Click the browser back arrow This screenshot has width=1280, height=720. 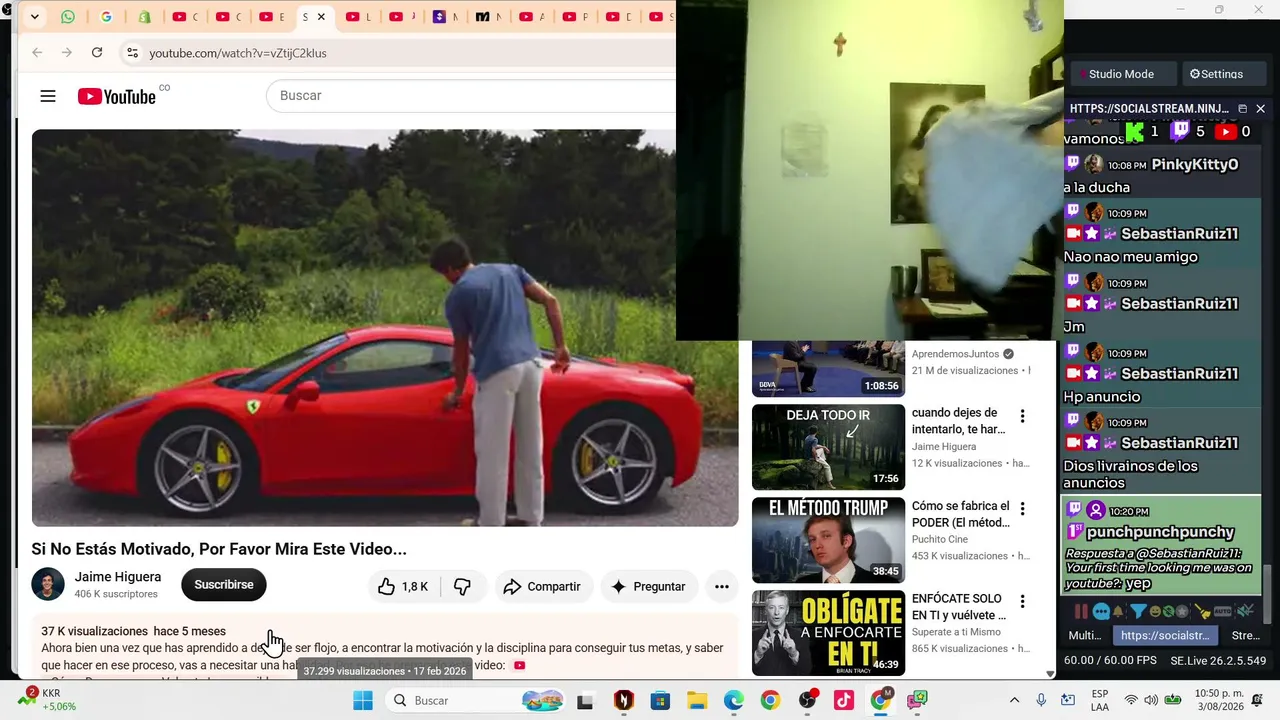37,53
